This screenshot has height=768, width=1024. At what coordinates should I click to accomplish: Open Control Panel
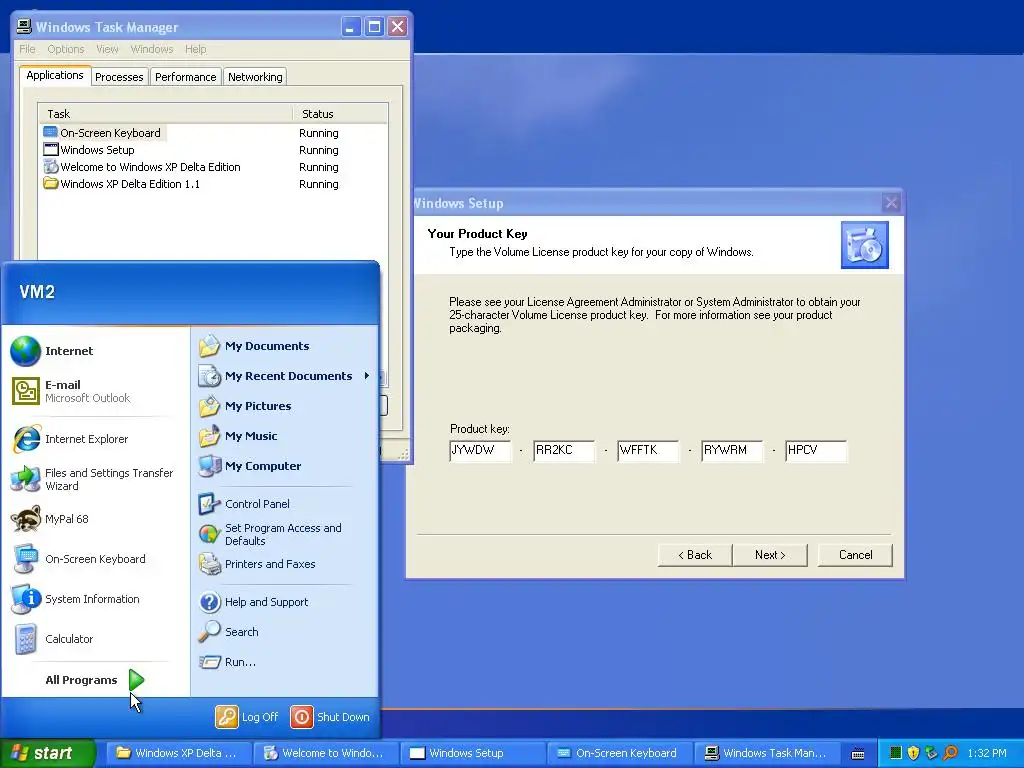coord(244,504)
